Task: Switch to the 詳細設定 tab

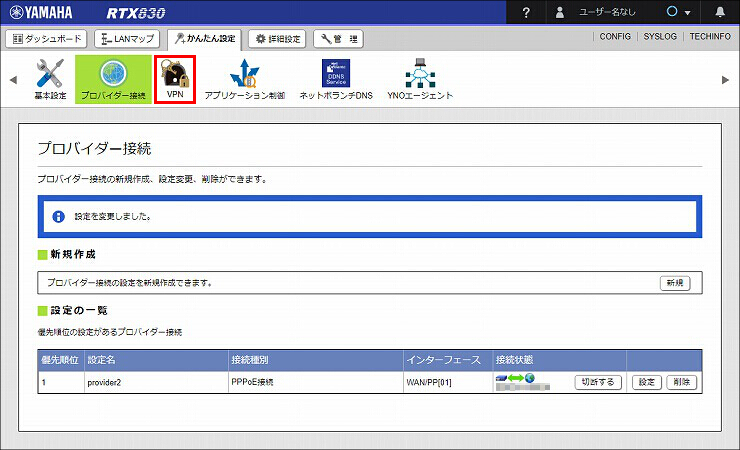Action: point(278,39)
